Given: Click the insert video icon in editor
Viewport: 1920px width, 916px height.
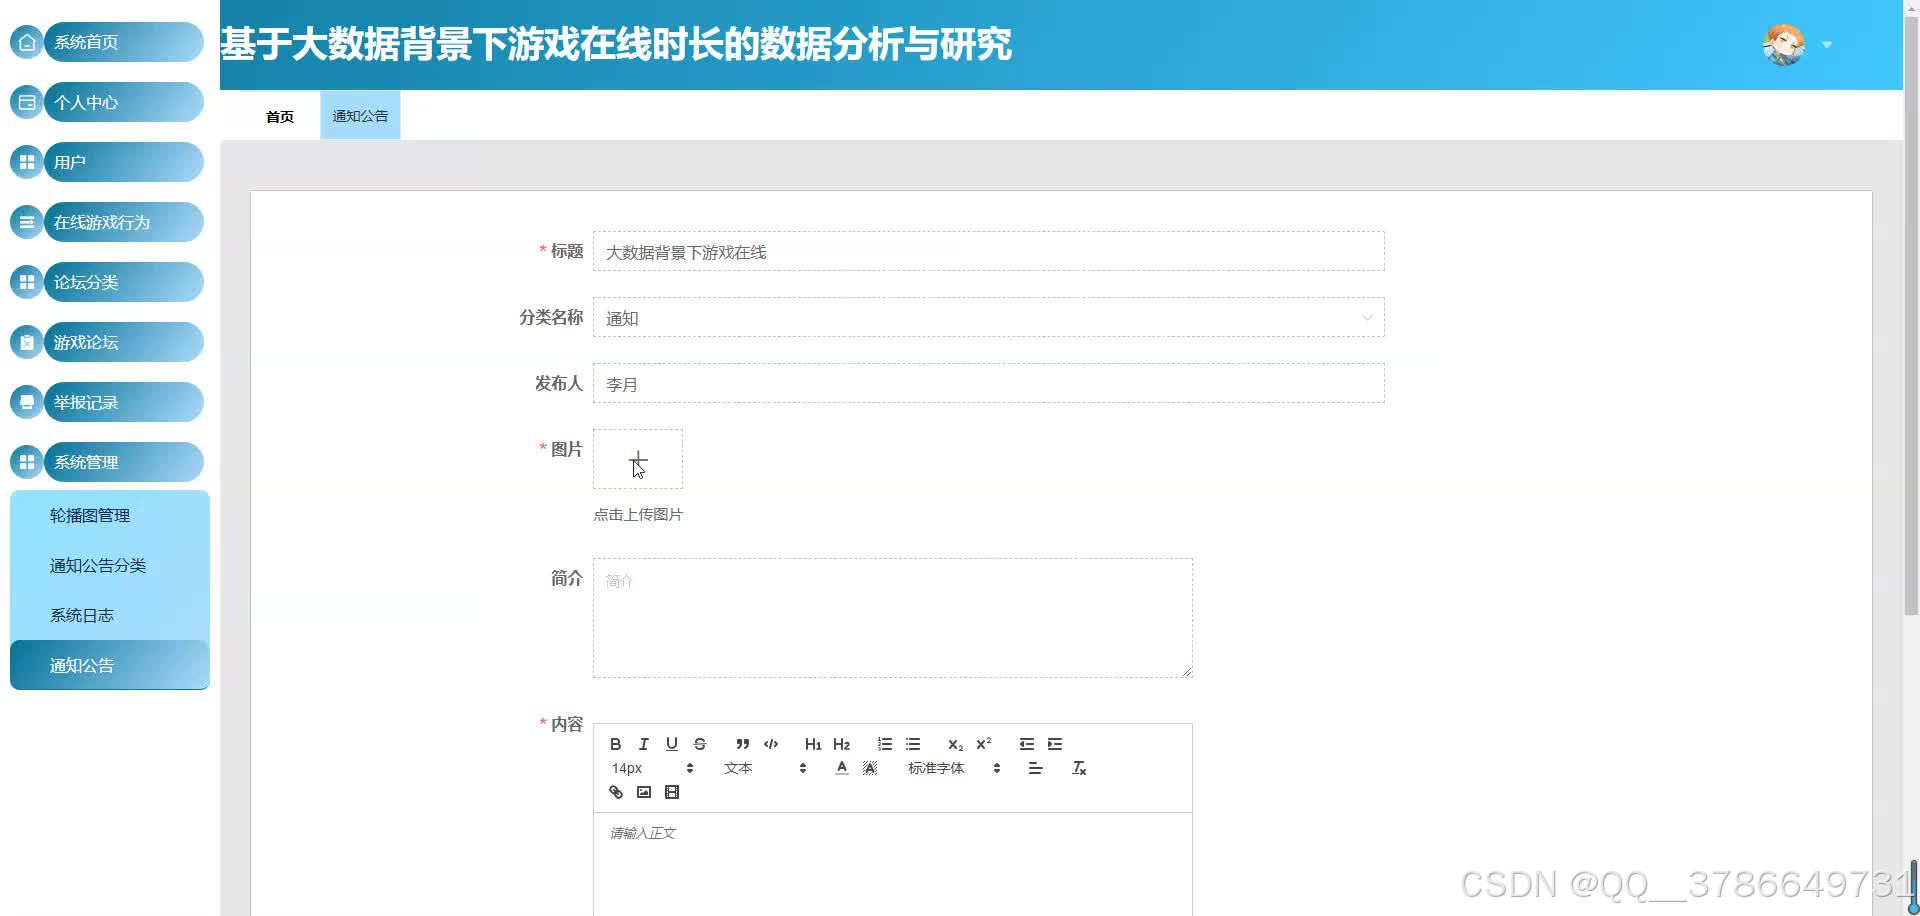Looking at the screenshot, I should [x=672, y=791].
